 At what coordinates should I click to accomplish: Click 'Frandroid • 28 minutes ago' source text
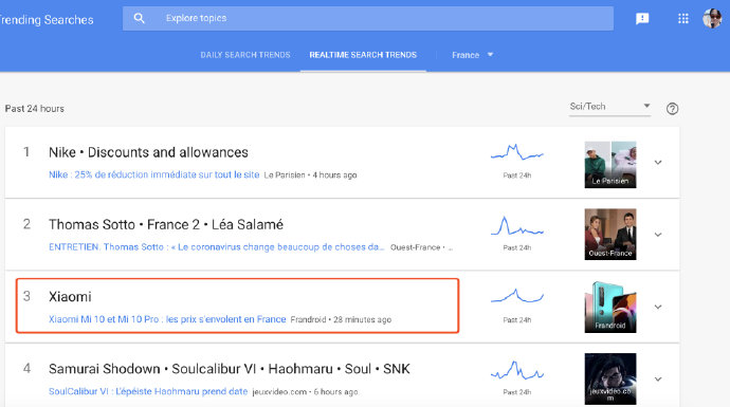(341, 320)
